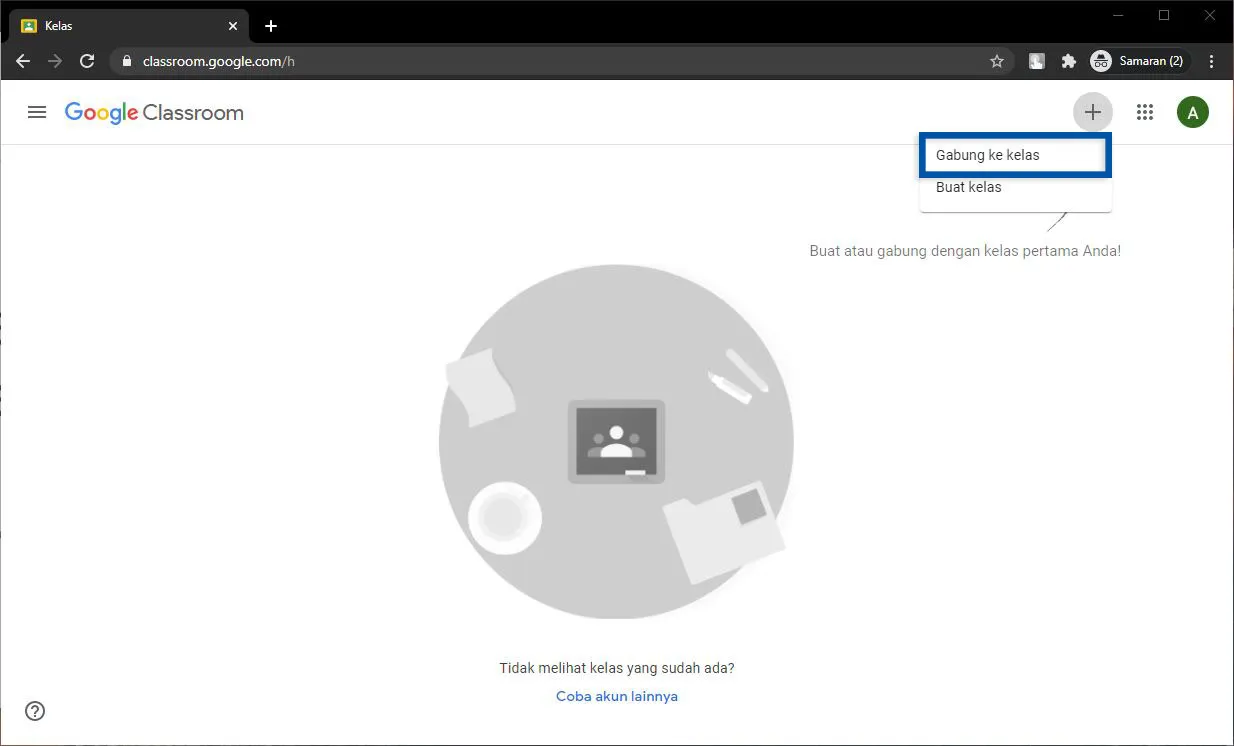1234x746 pixels.
Task: Click the account avatar circle labeled A
Action: coord(1193,112)
